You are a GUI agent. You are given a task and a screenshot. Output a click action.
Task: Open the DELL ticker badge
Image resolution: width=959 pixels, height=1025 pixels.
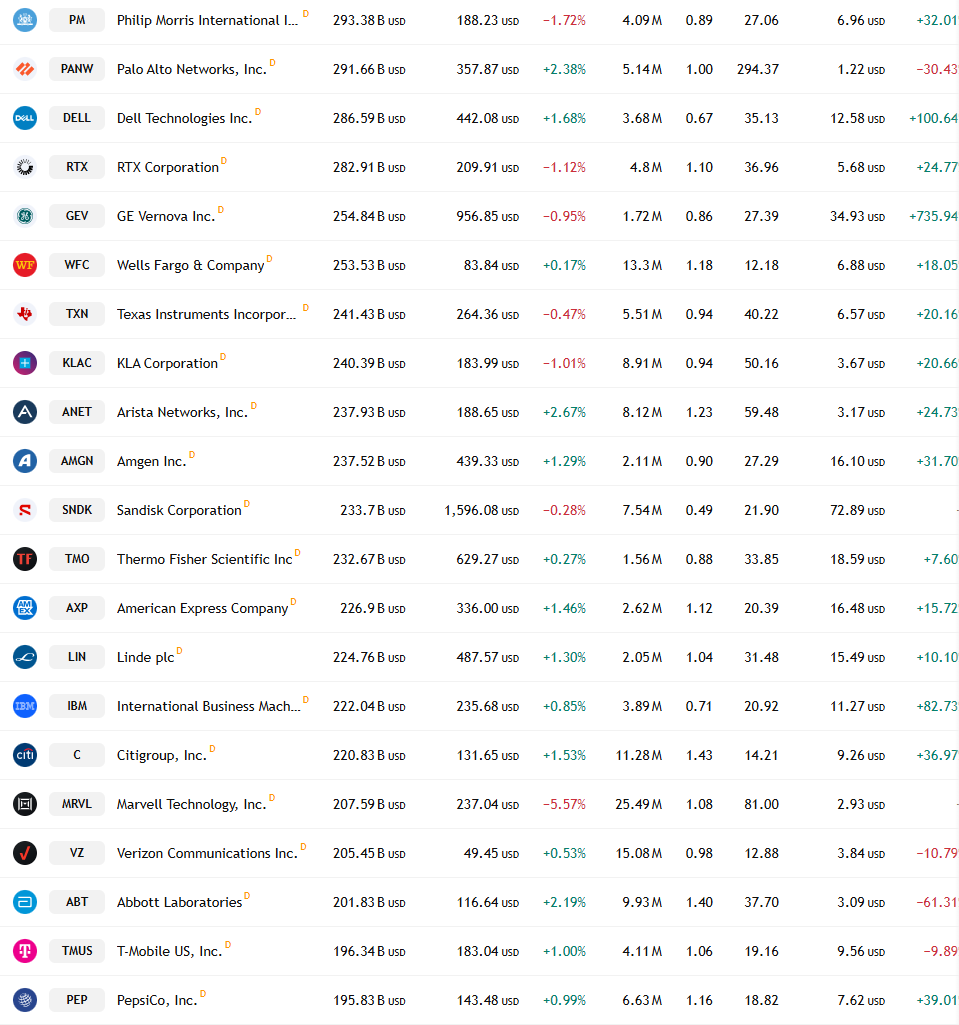click(x=77, y=118)
